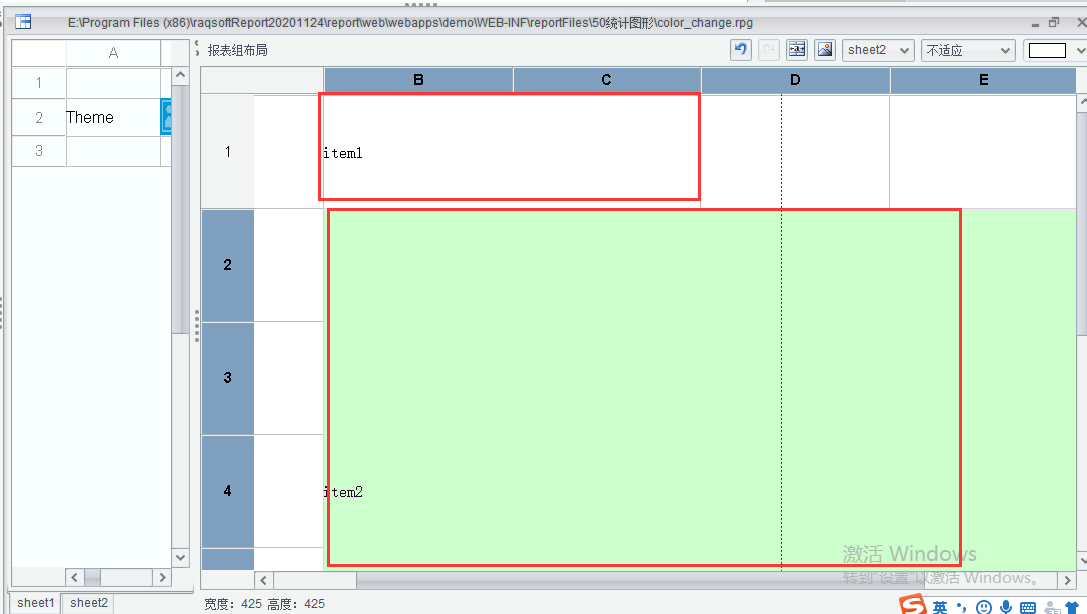Image resolution: width=1087 pixels, height=614 pixels.
Task: Click the microphone voice input icon
Action: 1006,607
